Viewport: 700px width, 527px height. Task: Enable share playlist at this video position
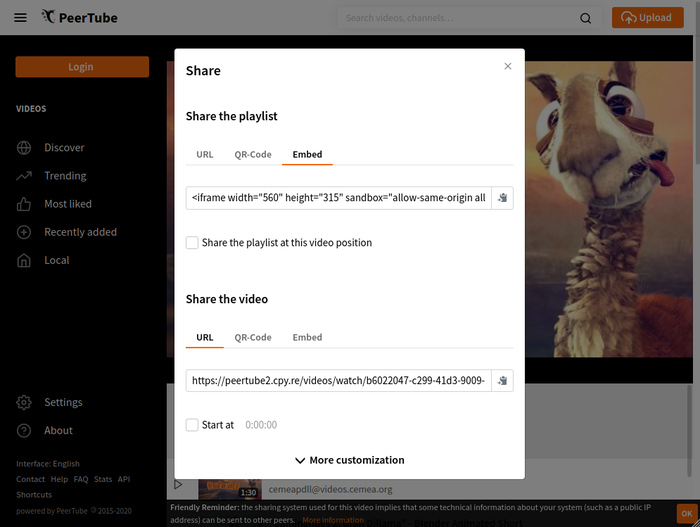pyautogui.click(x=192, y=243)
